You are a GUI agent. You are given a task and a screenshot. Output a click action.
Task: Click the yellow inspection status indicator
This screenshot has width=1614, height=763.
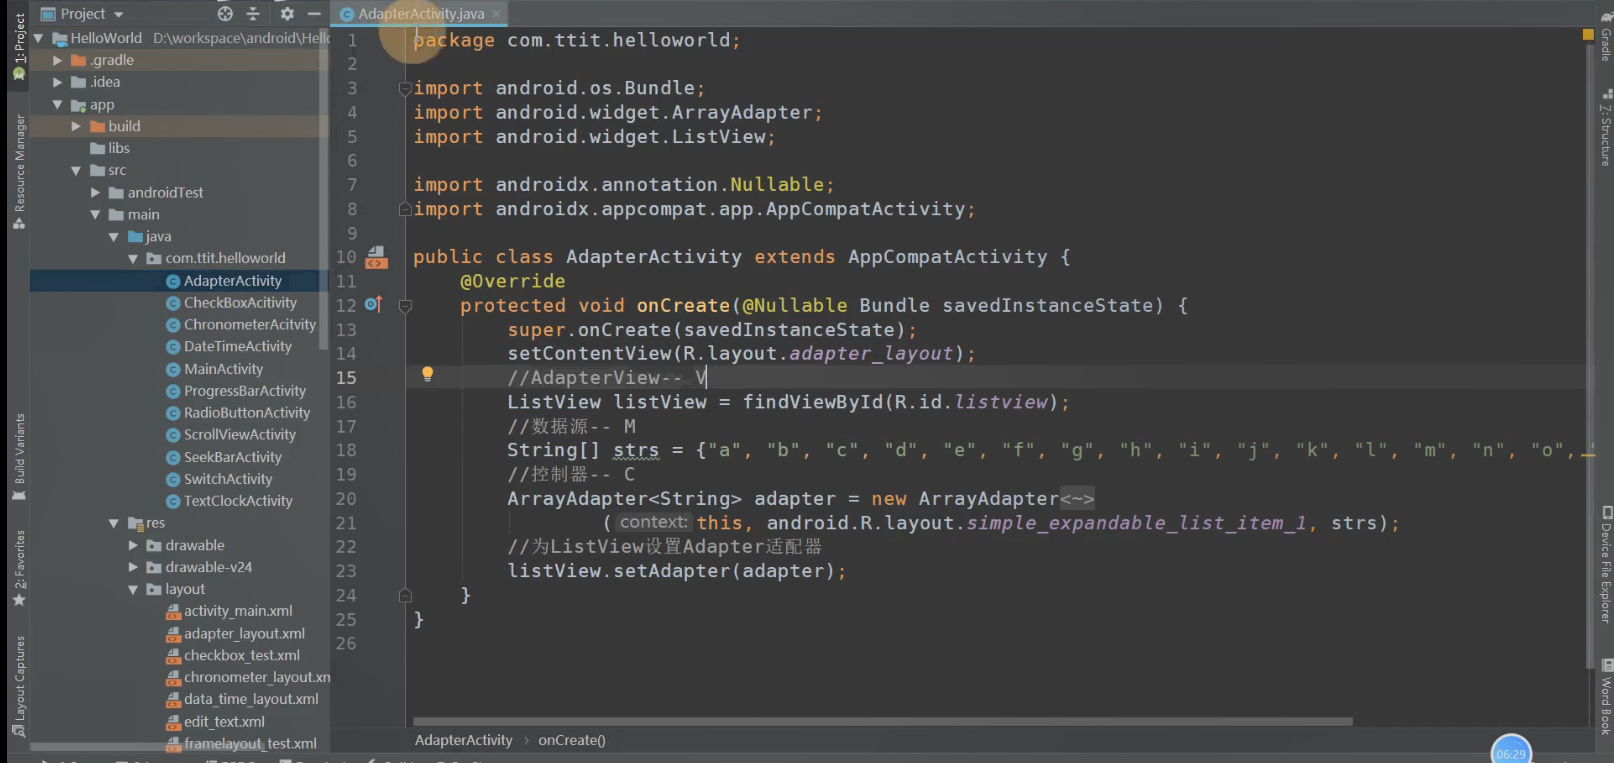[x=1588, y=35]
